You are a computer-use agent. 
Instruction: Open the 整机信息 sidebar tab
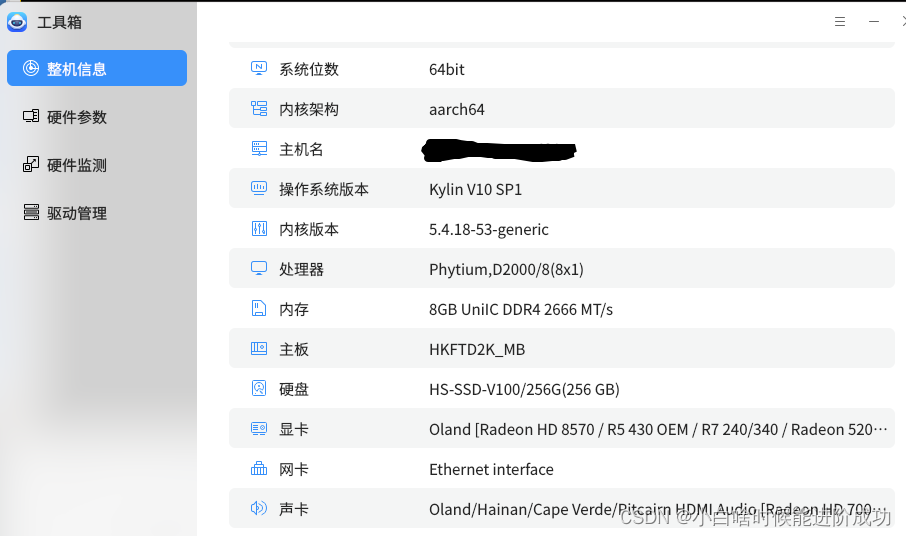pyautogui.click(x=97, y=68)
